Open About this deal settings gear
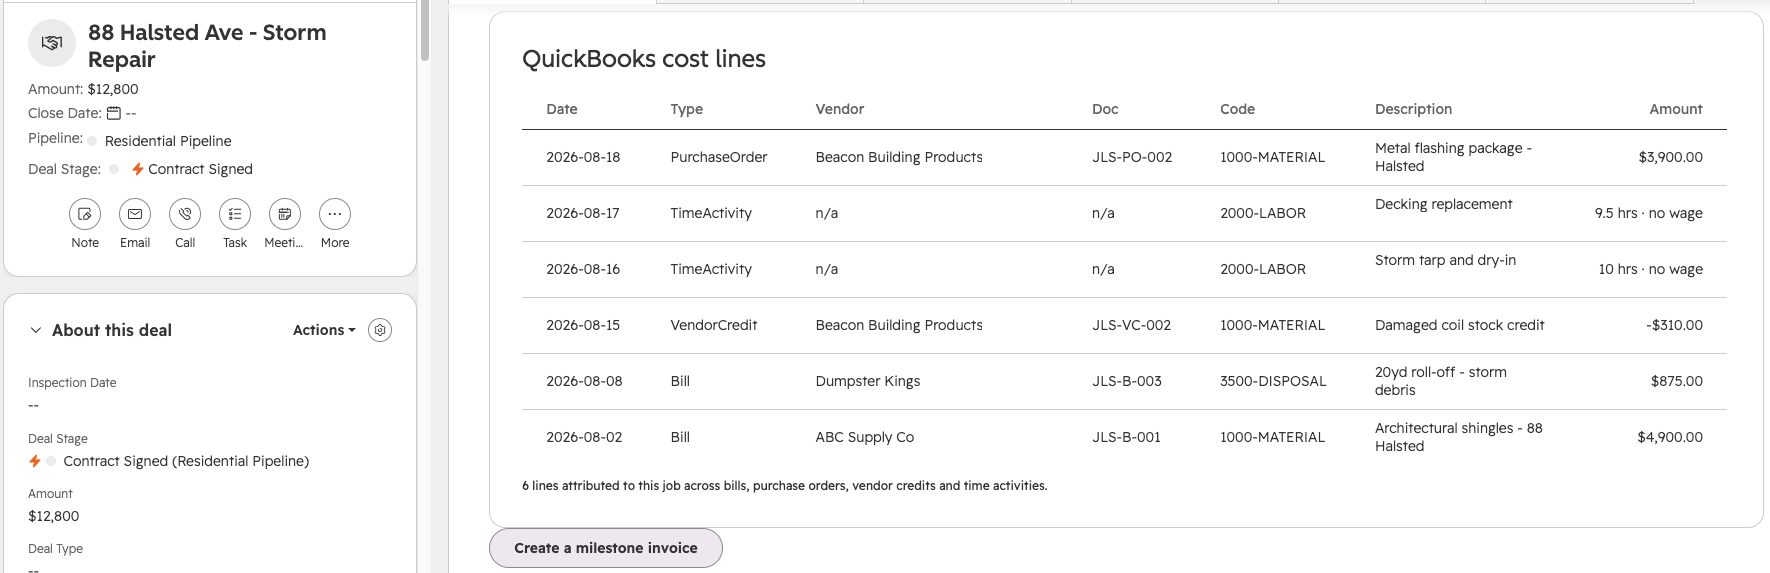Viewport: 1770px width, 573px height. (380, 330)
